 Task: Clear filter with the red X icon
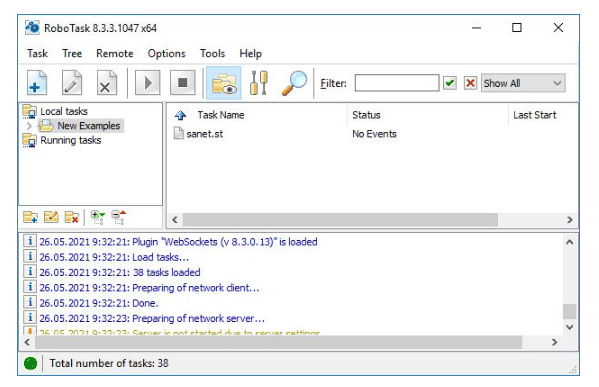(x=470, y=83)
